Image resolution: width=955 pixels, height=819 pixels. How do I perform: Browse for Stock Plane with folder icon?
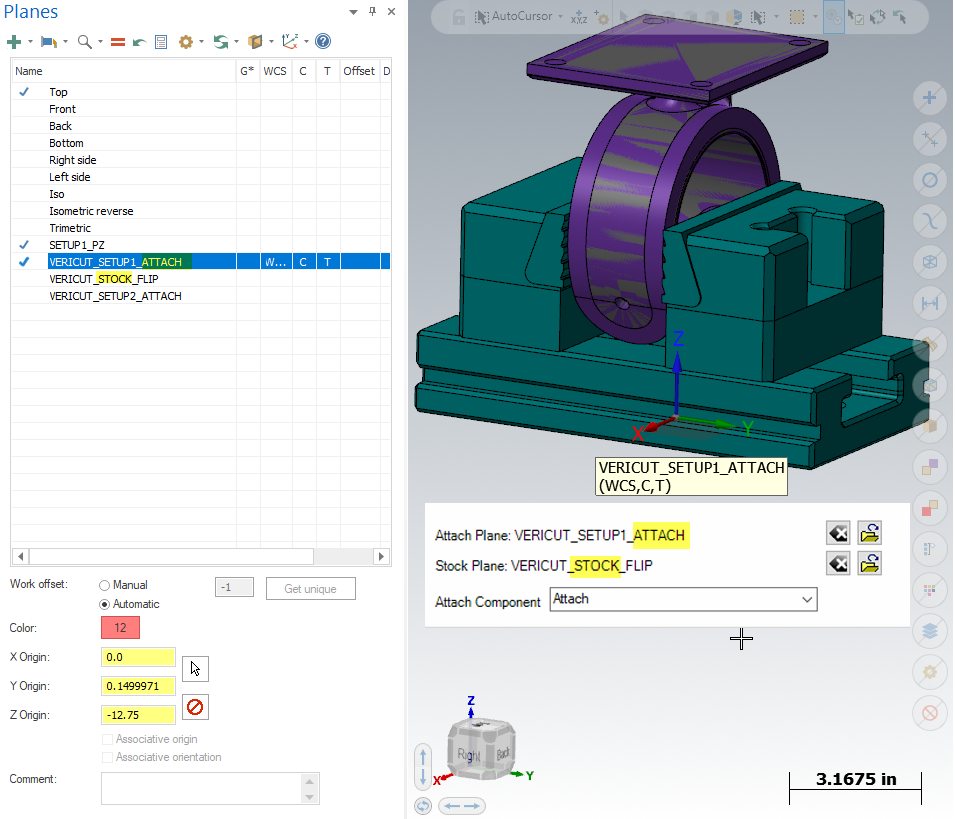click(x=870, y=563)
